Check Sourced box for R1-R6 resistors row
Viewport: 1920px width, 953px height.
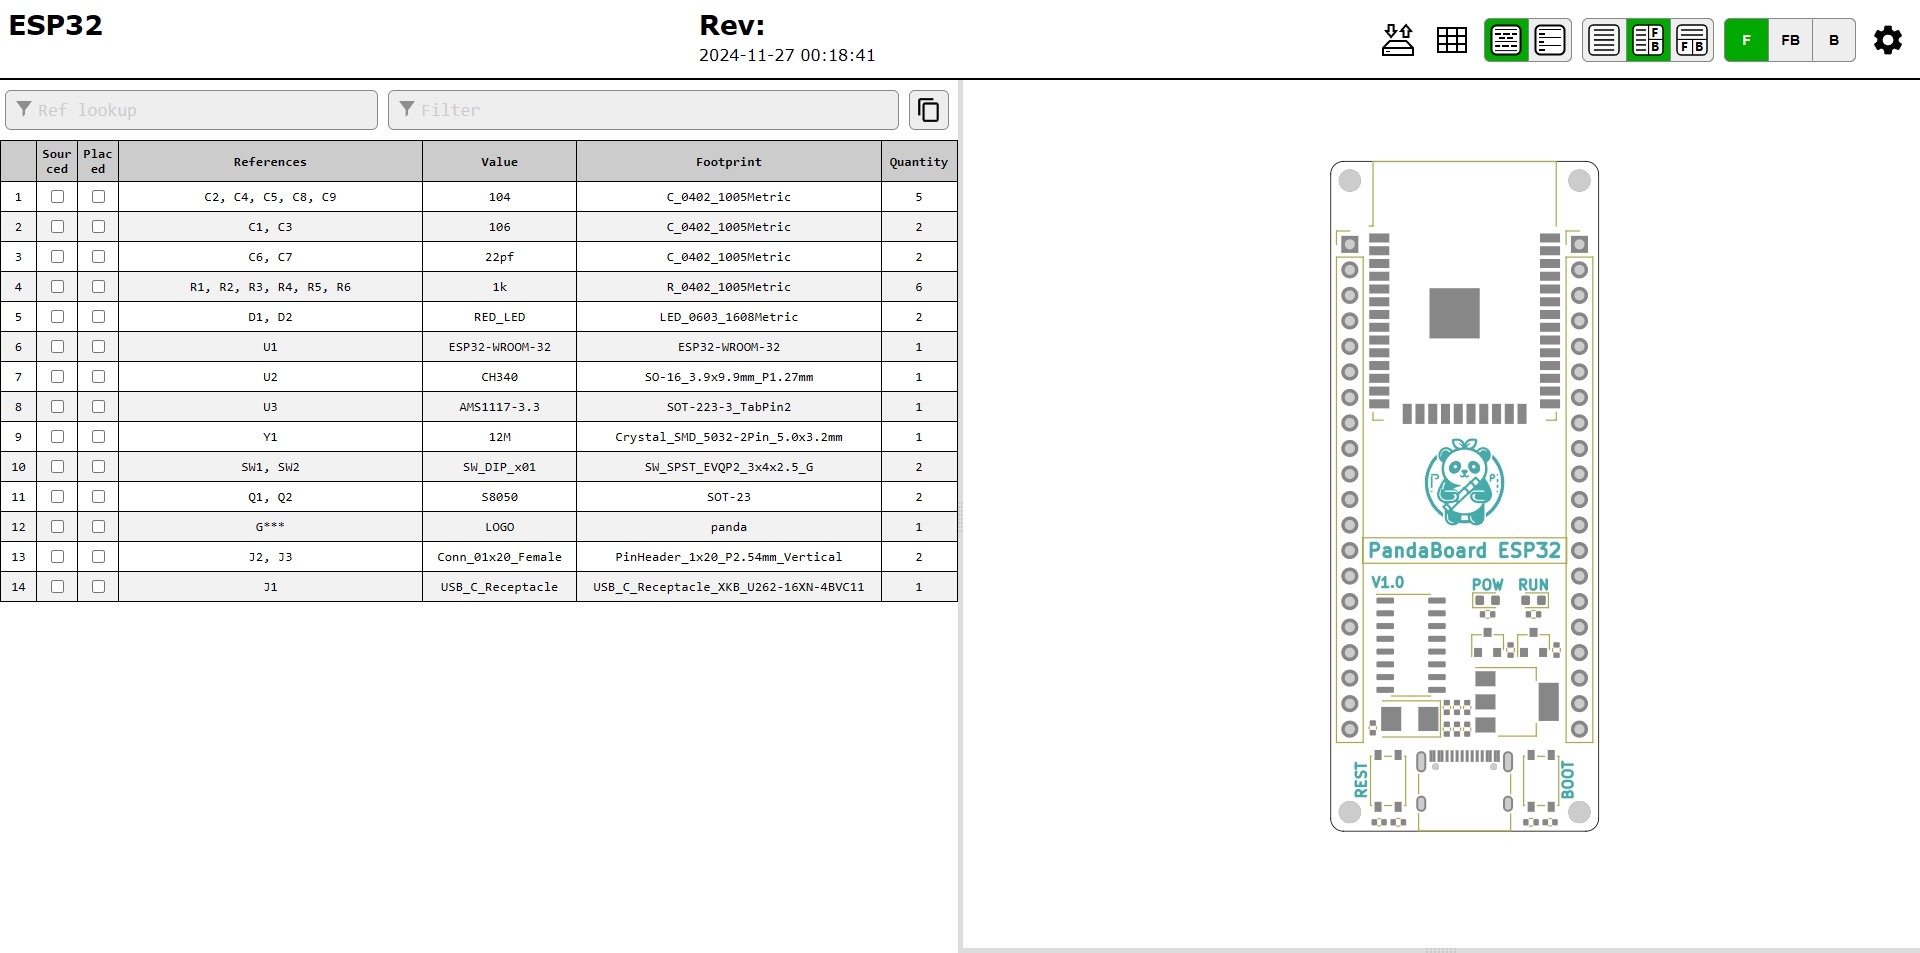click(x=57, y=287)
